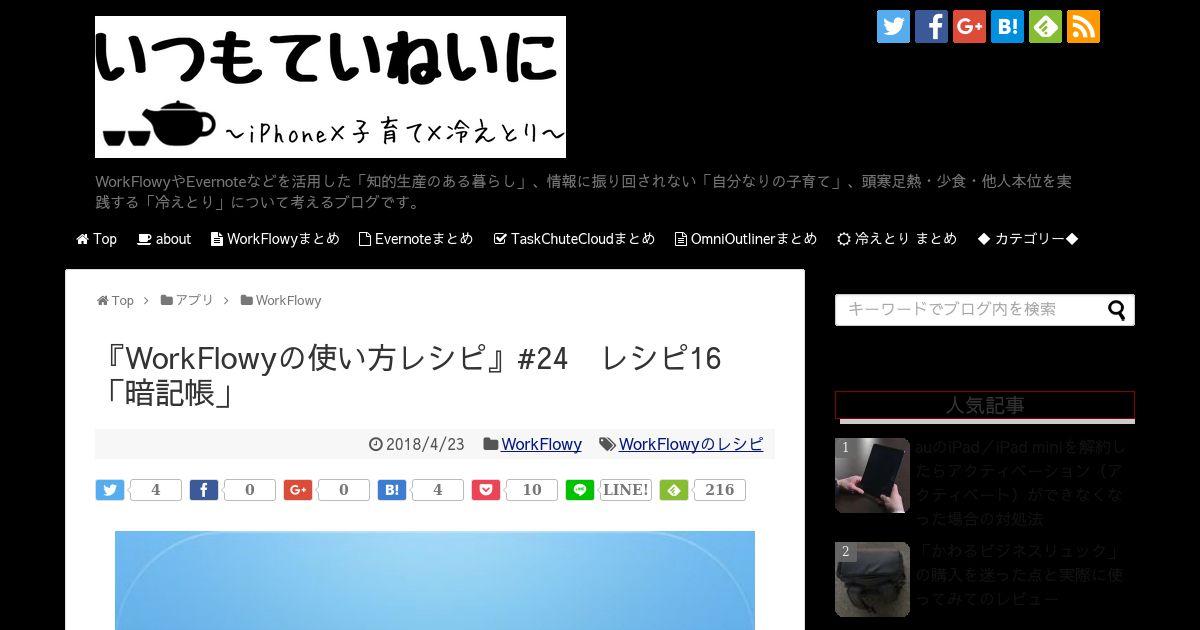Open the Twitter icon in the header
Viewport: 1200px width, 630px height.
[x=893, y=27]
